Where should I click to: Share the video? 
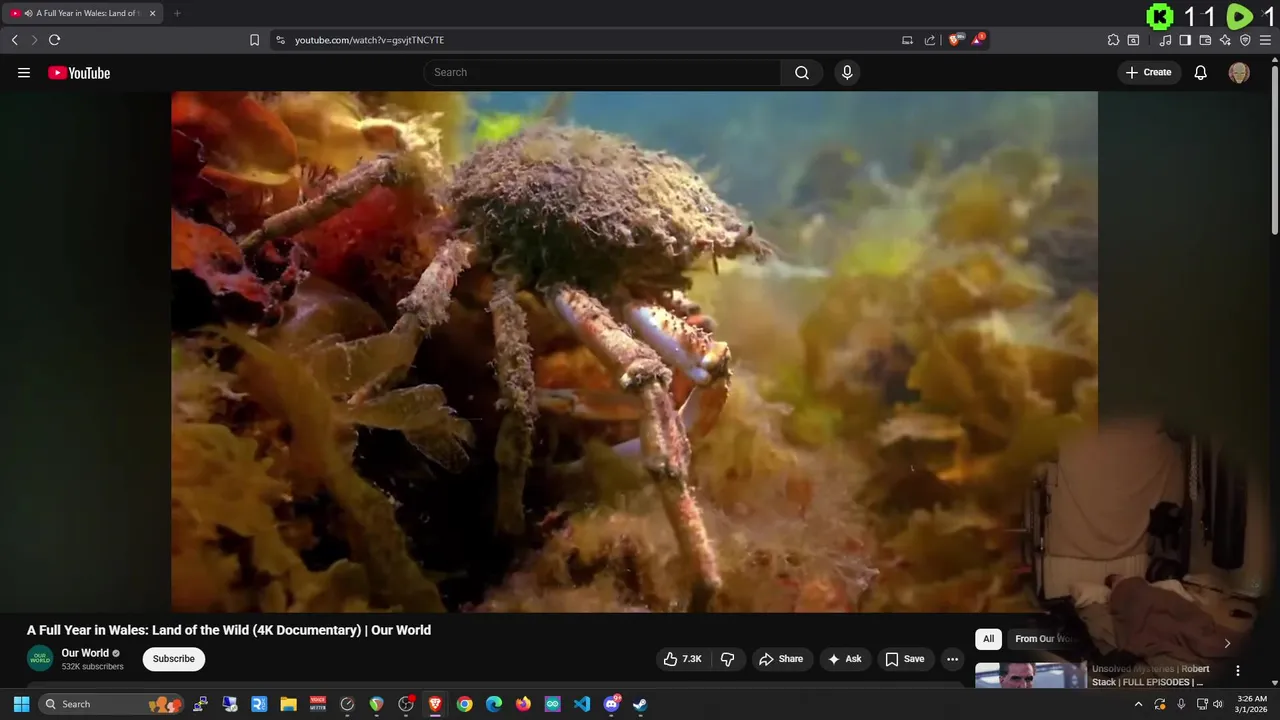[781, 659]
